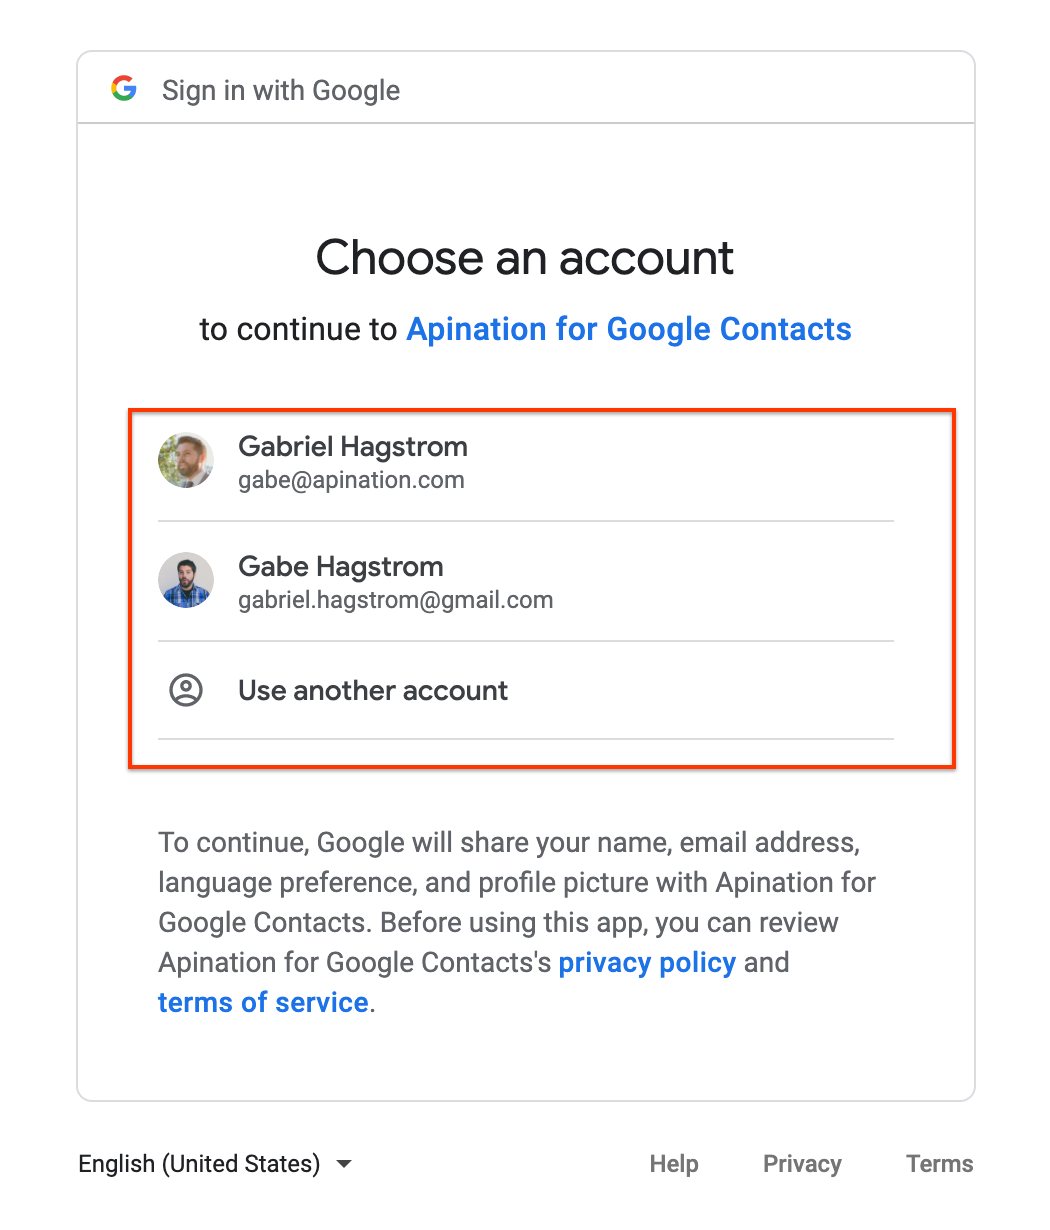This screenshot has width=1050, height=1230.
Task: Select the Gabriel Hagstrom account name
Action: click(x=352, y=446)
